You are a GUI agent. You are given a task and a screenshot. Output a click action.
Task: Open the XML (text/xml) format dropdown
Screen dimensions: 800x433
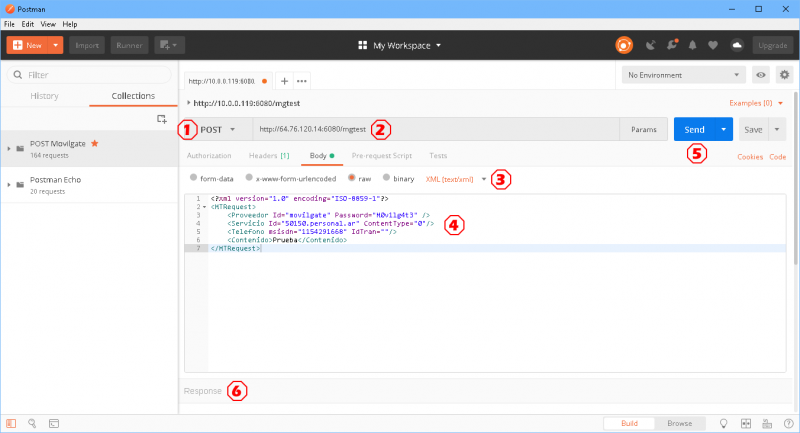(x=456, y=179)
